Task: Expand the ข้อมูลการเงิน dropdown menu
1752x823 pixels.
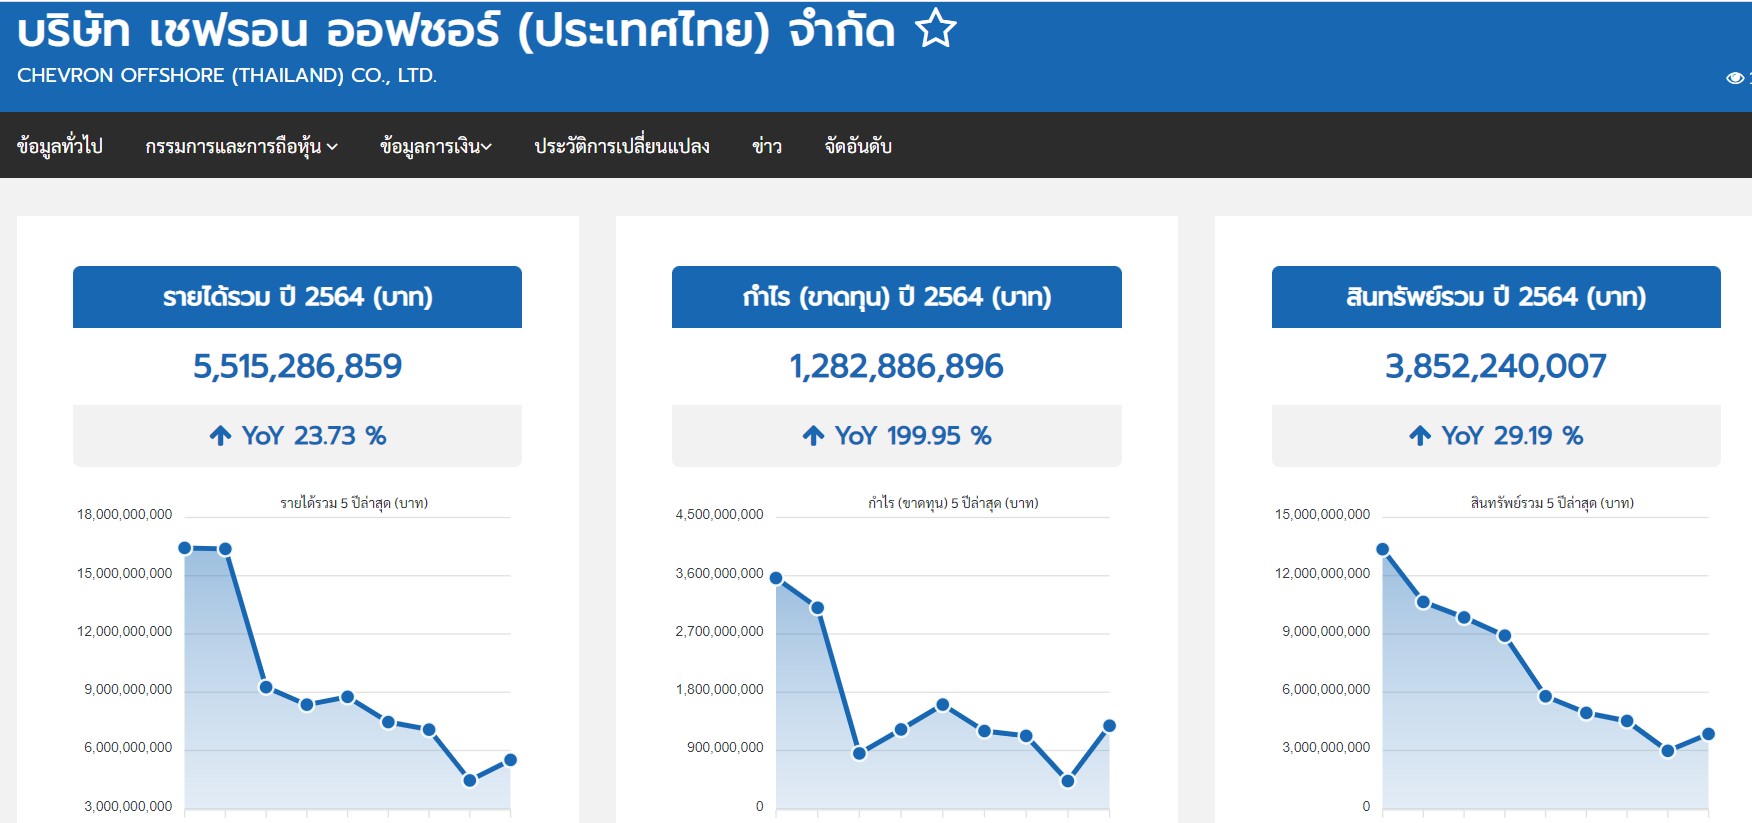Action: pos(436,146)
